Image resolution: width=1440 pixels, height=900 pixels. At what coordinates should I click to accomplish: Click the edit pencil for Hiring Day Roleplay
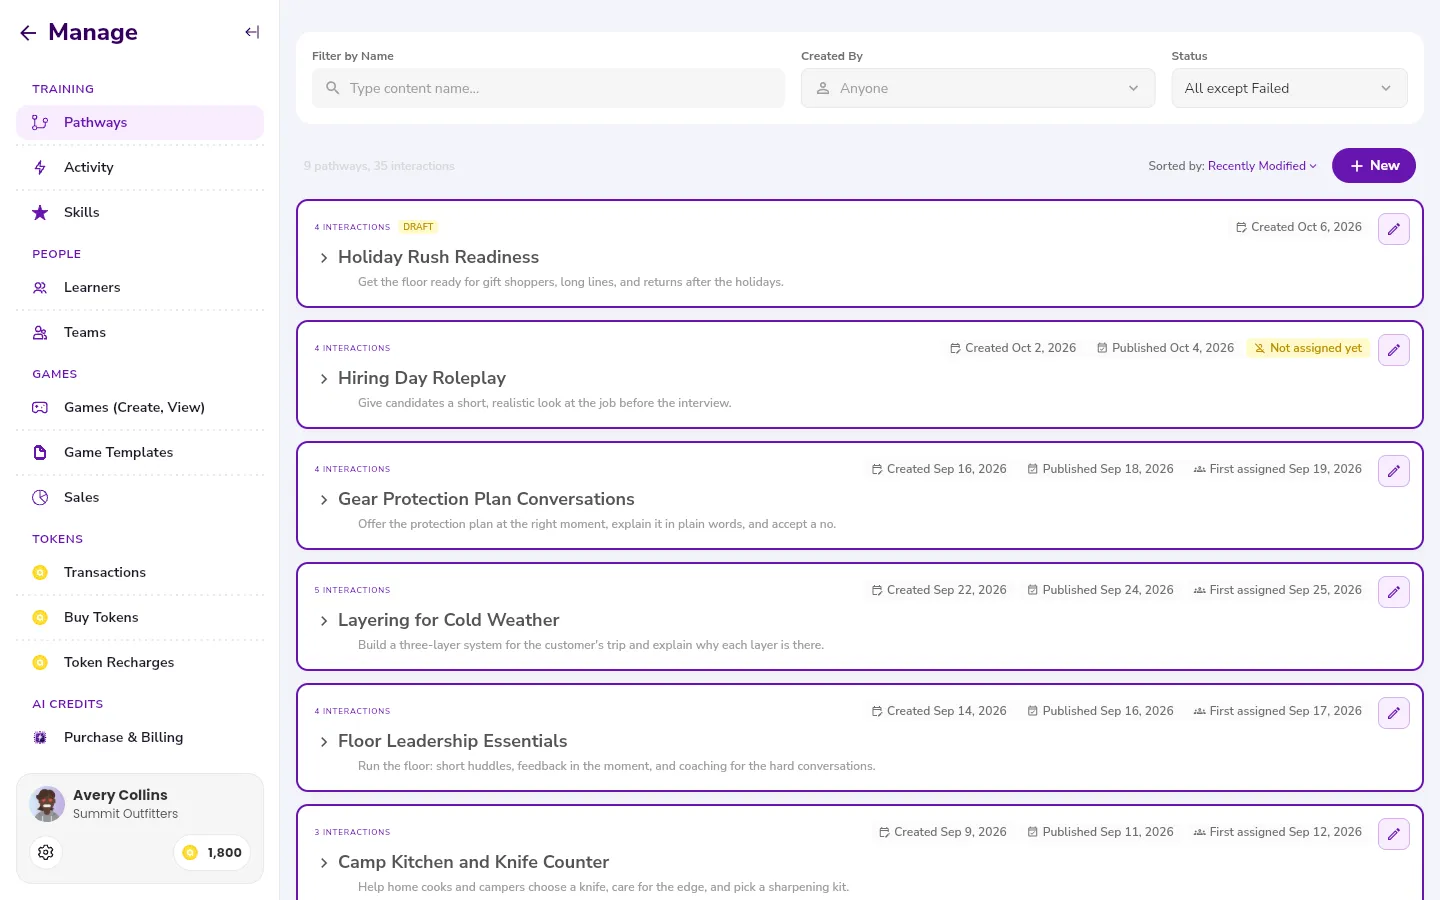tap(1394, 350)
